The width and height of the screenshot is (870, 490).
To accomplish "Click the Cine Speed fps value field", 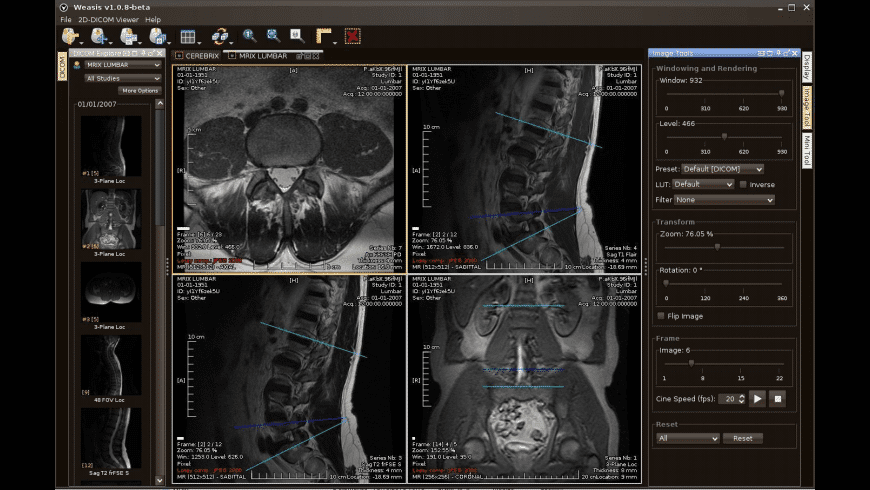I will pos(729,399).
